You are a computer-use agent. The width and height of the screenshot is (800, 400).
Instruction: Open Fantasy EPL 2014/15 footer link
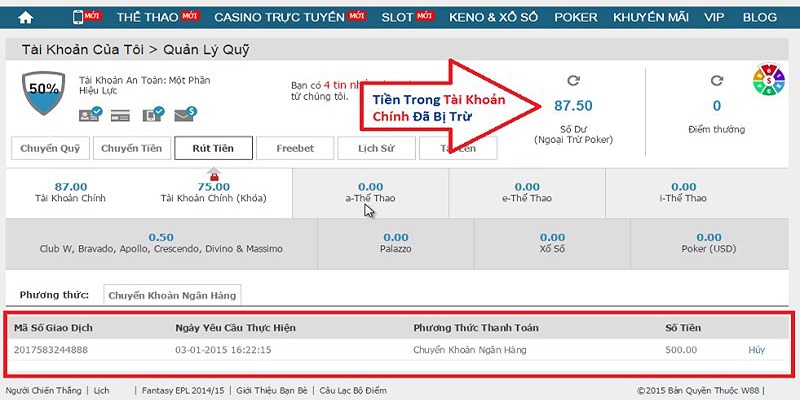click(x=183, y=390)
